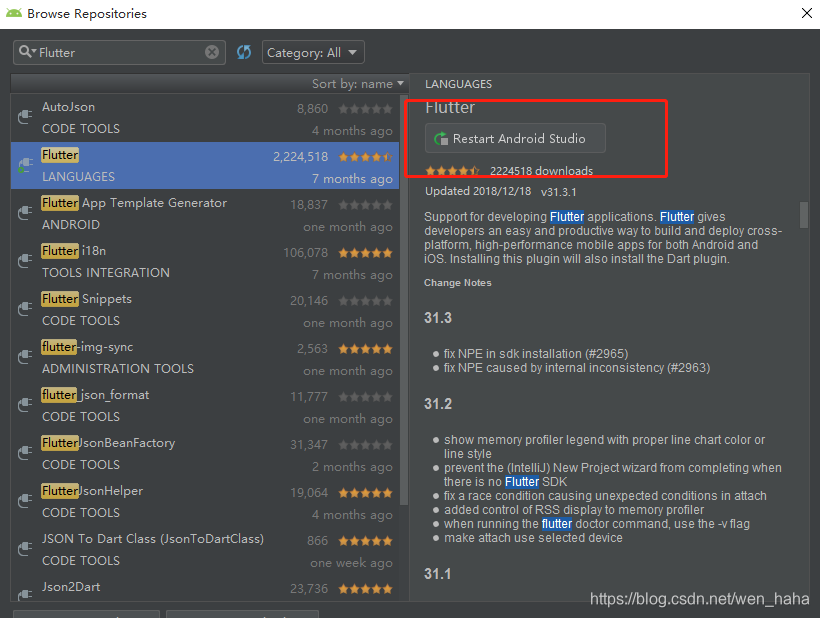
Task: Click the JSON To Dart Class plugin icon
Action: point(25,550)
